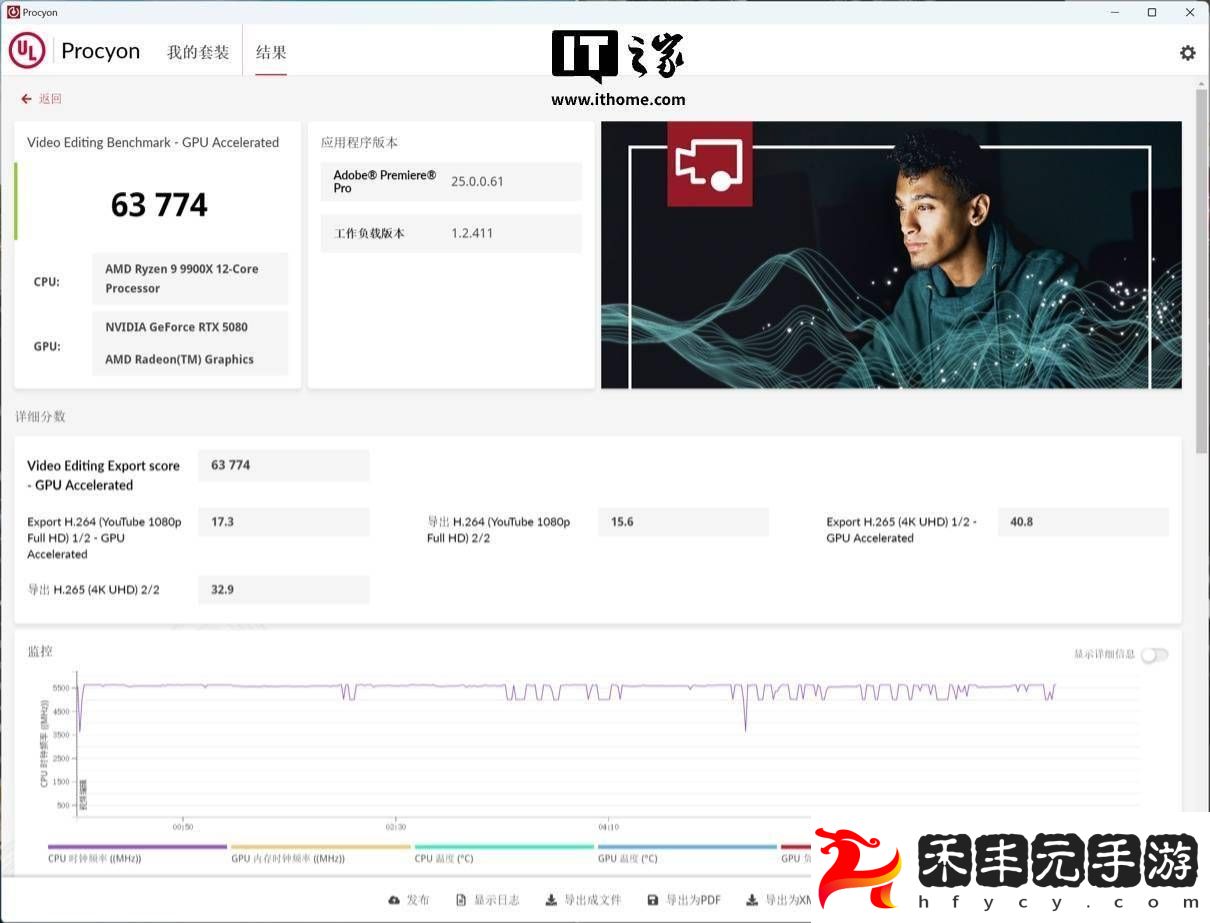Click the download icon beside 导出成文件
This screenshot has height=923, width=1210.
pos(551,900)
